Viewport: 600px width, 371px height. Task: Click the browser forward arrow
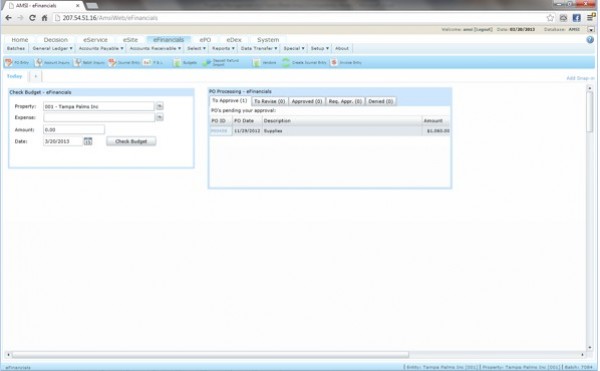20,18
